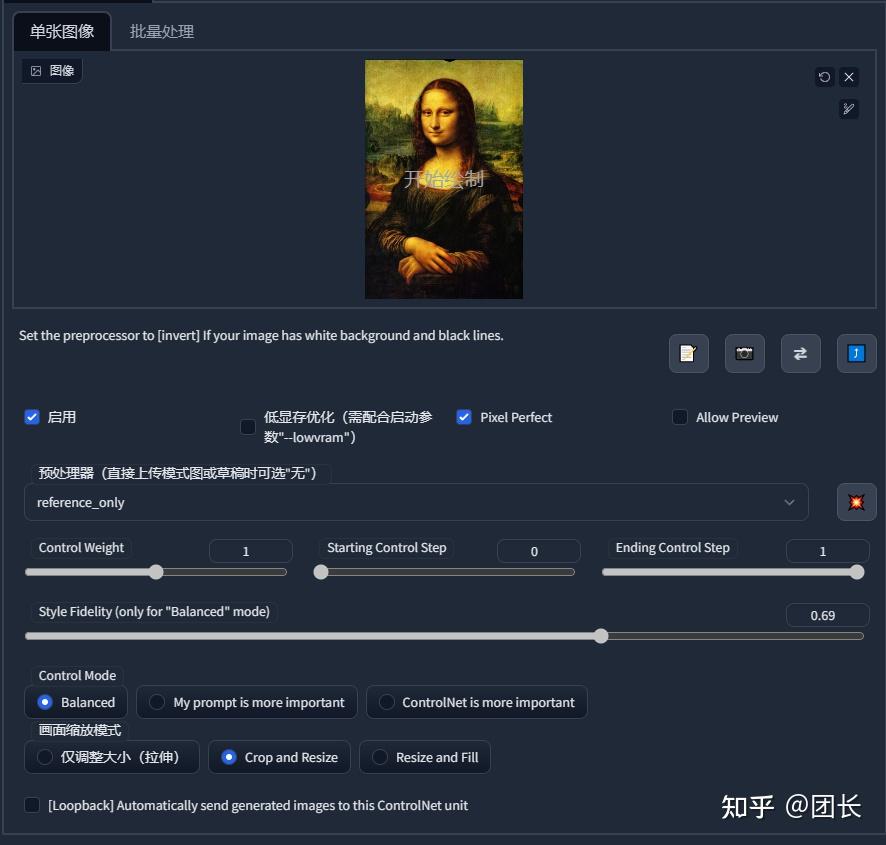Open a new canvas with the notepad icon
This screenshot has width=886, height=845.
pyautogui.click(x=688, y=353)
